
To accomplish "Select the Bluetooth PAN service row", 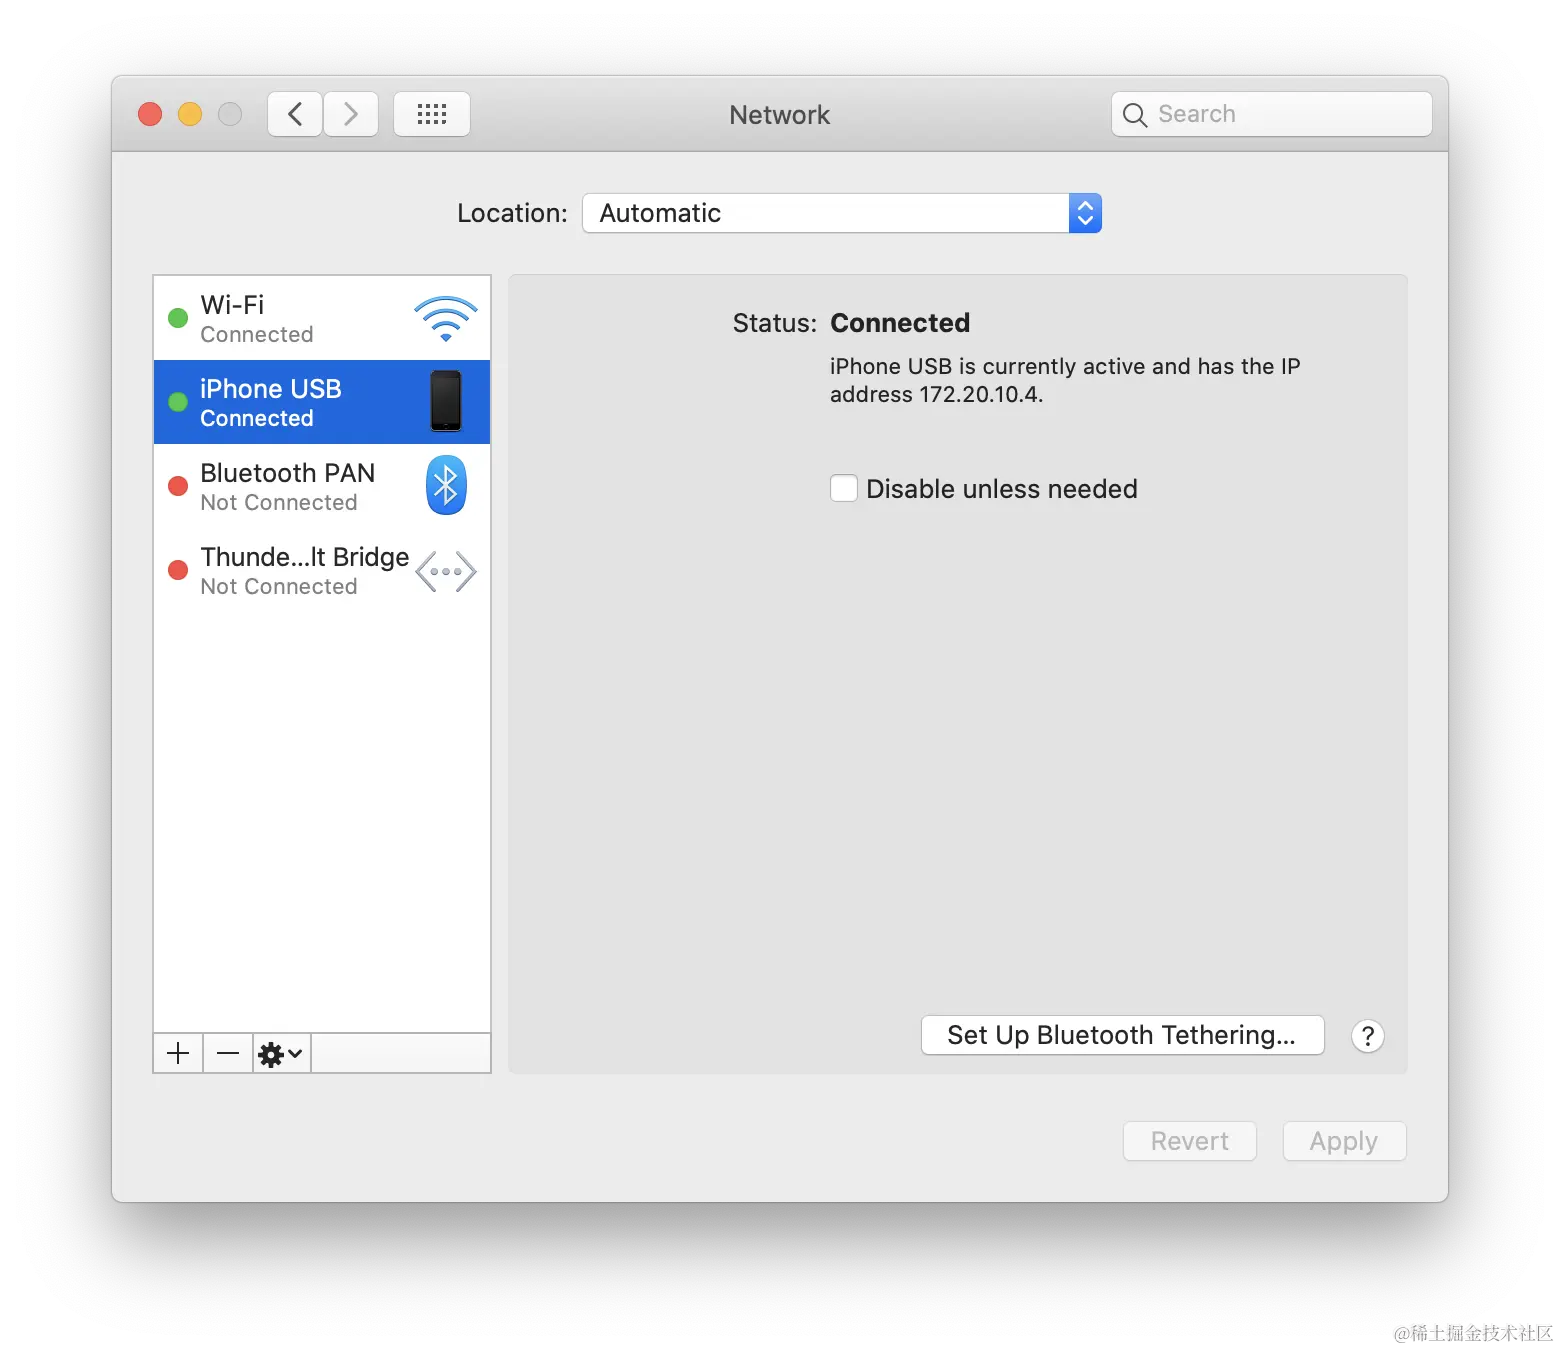I will pos(322,486).
